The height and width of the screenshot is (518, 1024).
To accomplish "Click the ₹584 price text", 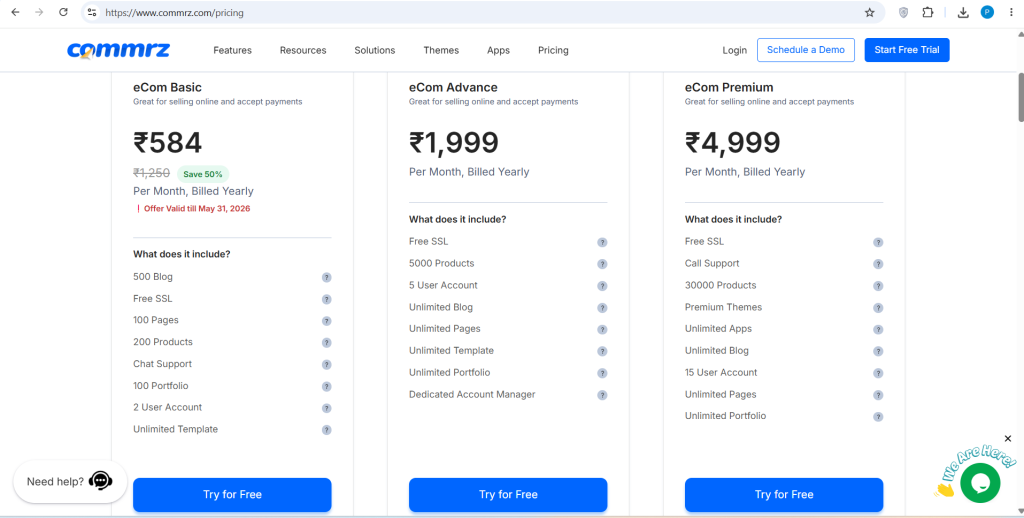I will click(x=168, y=143).
